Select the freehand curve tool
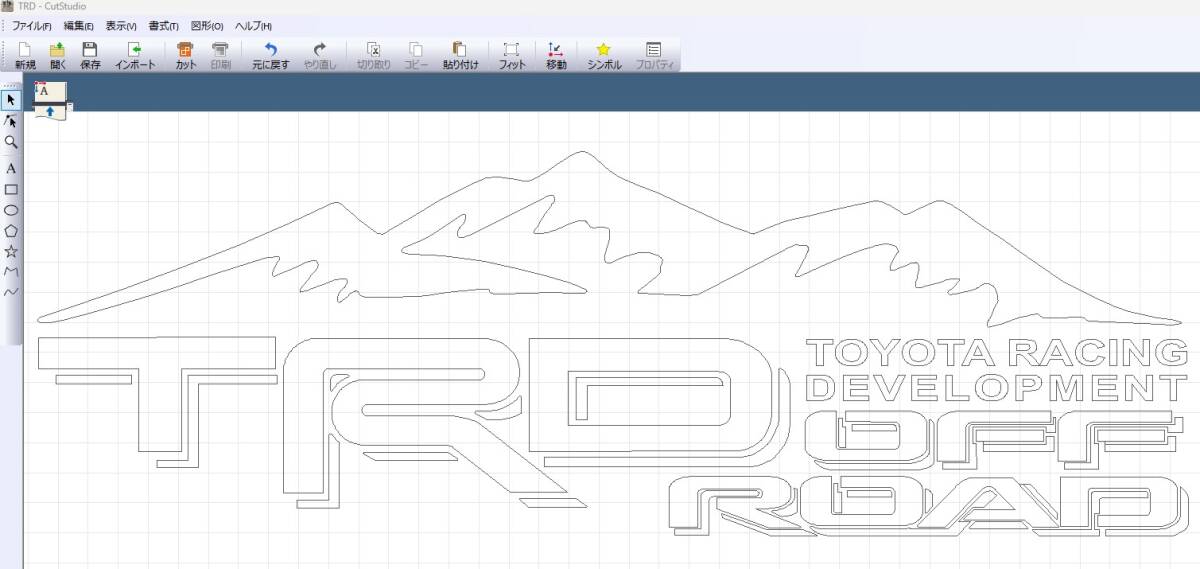Viewport: 1200px width, 569px height. (11, 292)
